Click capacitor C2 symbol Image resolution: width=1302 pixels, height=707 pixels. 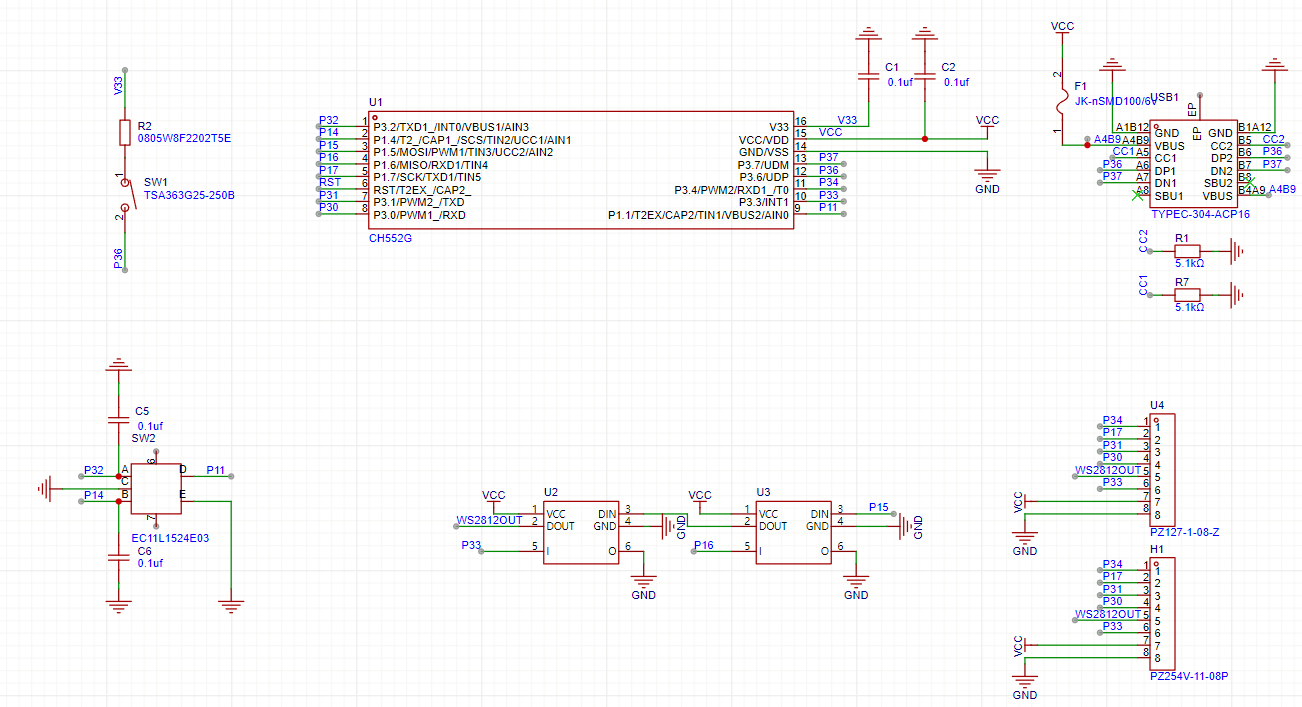(x=925, y=74)
